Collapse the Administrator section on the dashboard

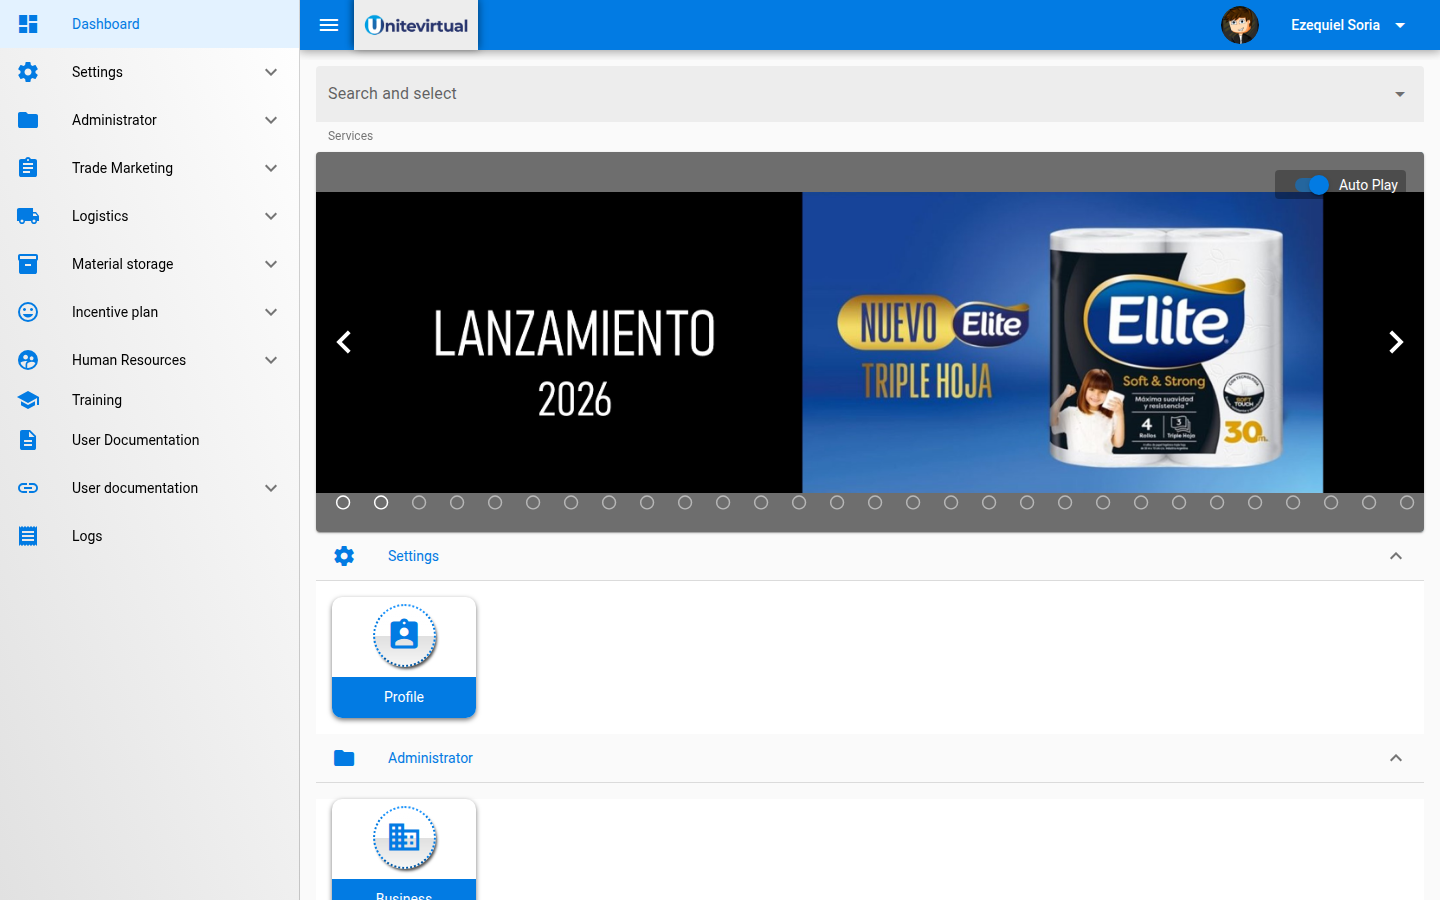tap(1396, 758)
